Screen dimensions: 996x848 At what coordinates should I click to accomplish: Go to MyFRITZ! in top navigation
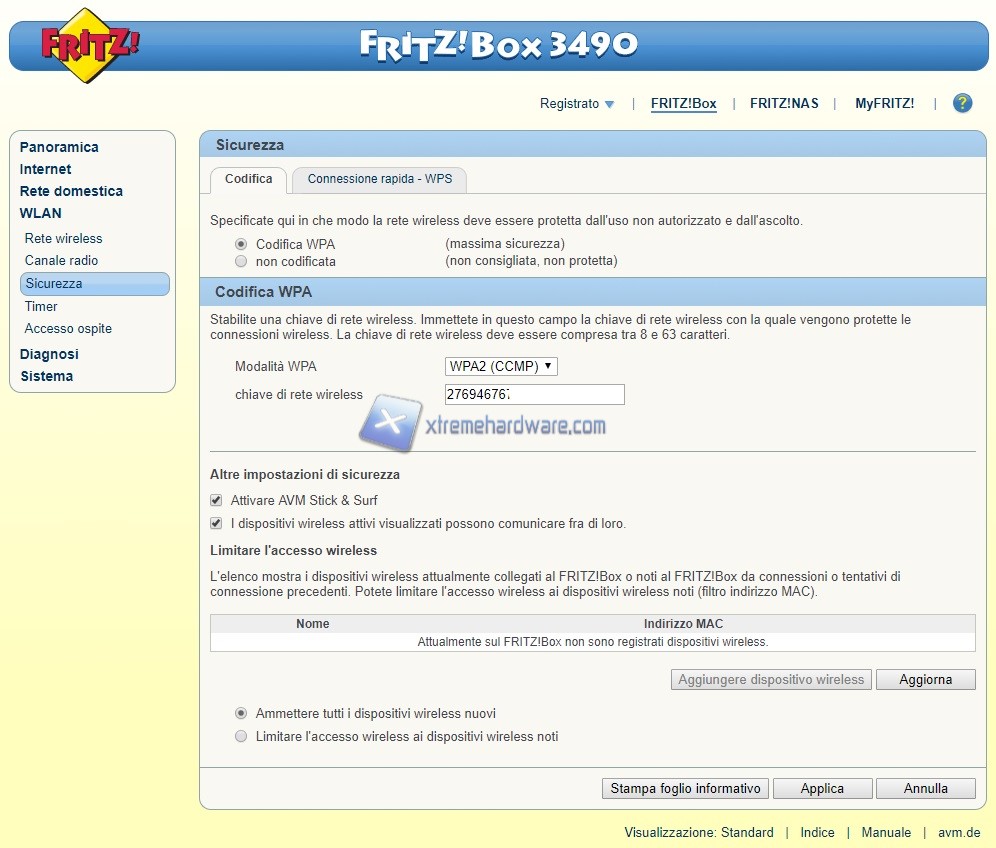click(x=884, y=104)
